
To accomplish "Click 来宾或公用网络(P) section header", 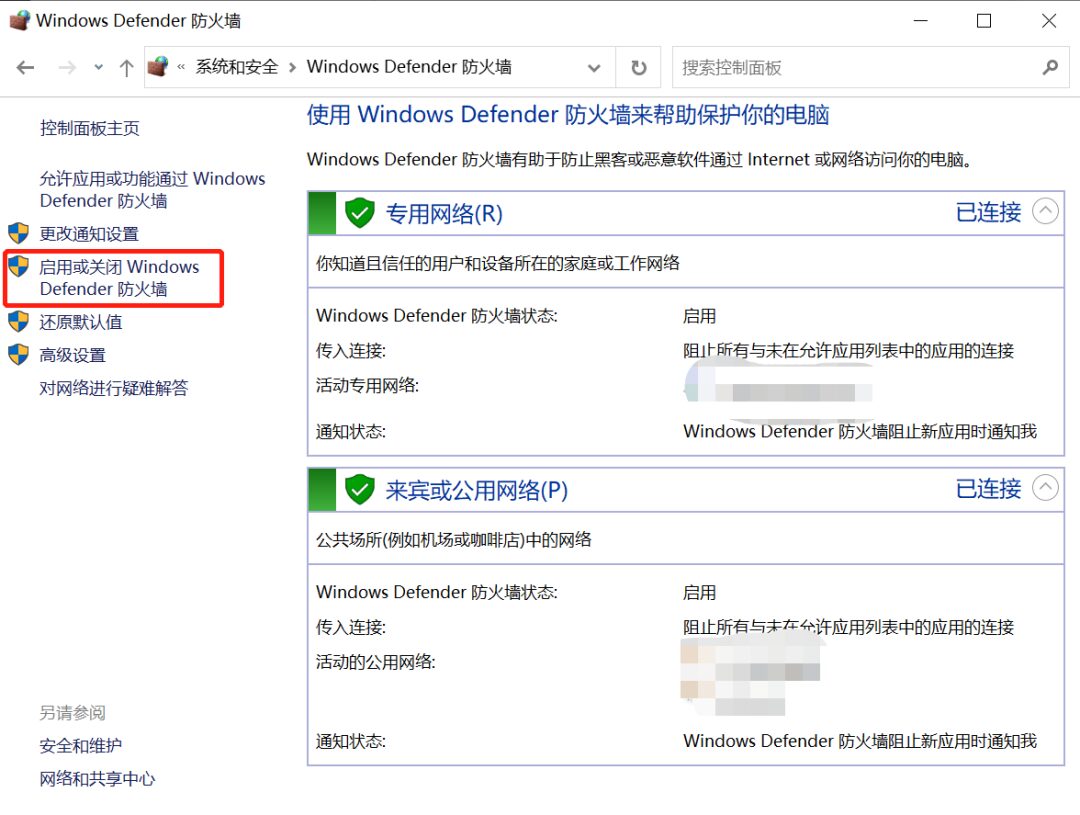I will pos(477,491).
